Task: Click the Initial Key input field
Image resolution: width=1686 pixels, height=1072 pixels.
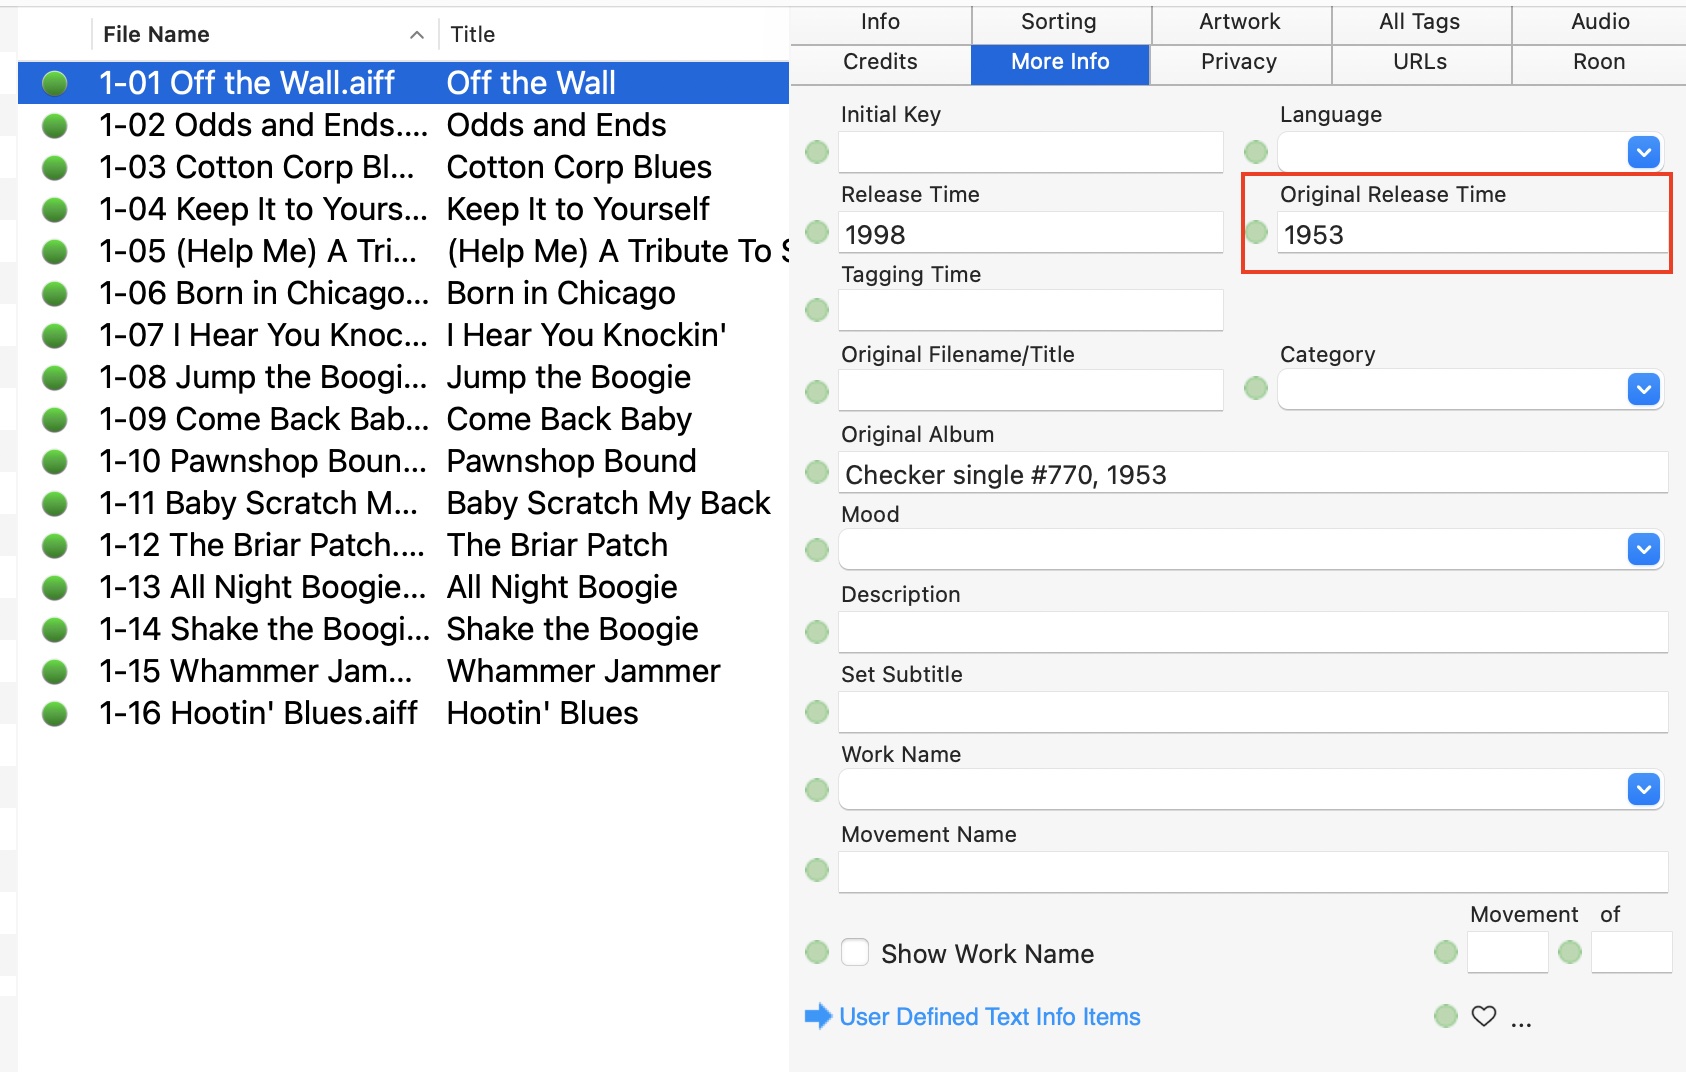Action: tap(1031, 152)
